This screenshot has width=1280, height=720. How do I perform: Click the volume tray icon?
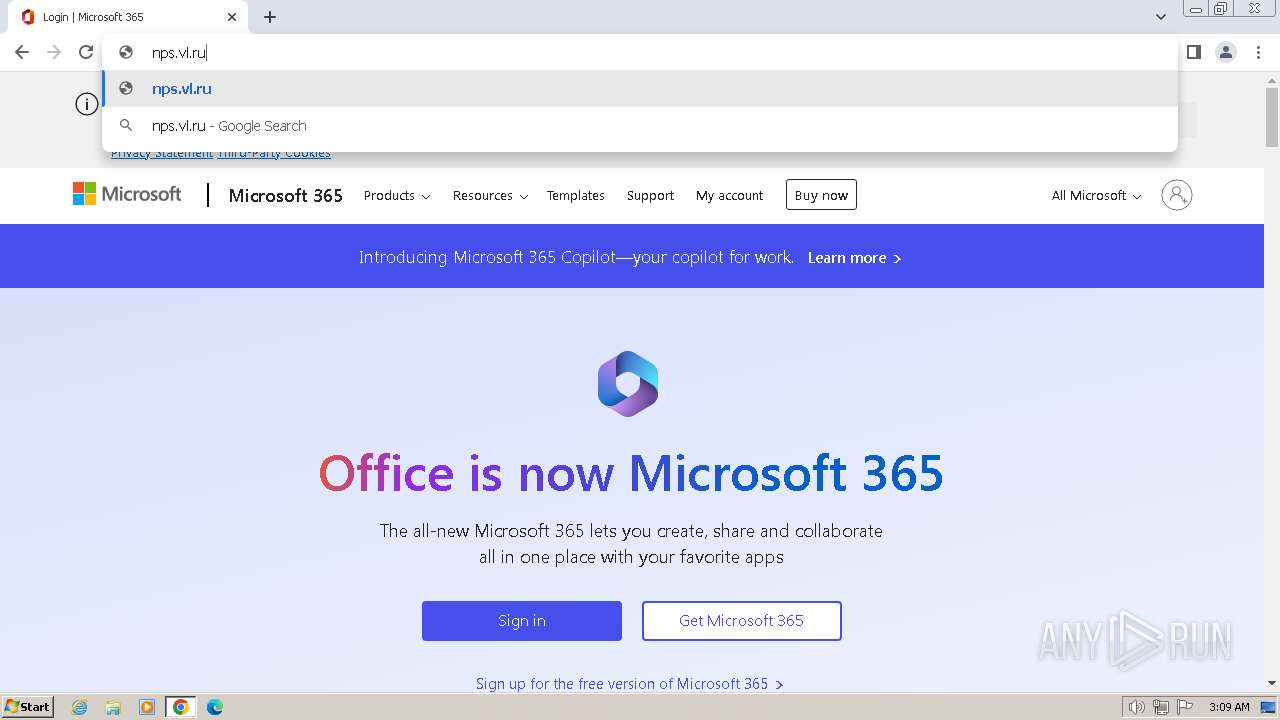[1136, 707]
